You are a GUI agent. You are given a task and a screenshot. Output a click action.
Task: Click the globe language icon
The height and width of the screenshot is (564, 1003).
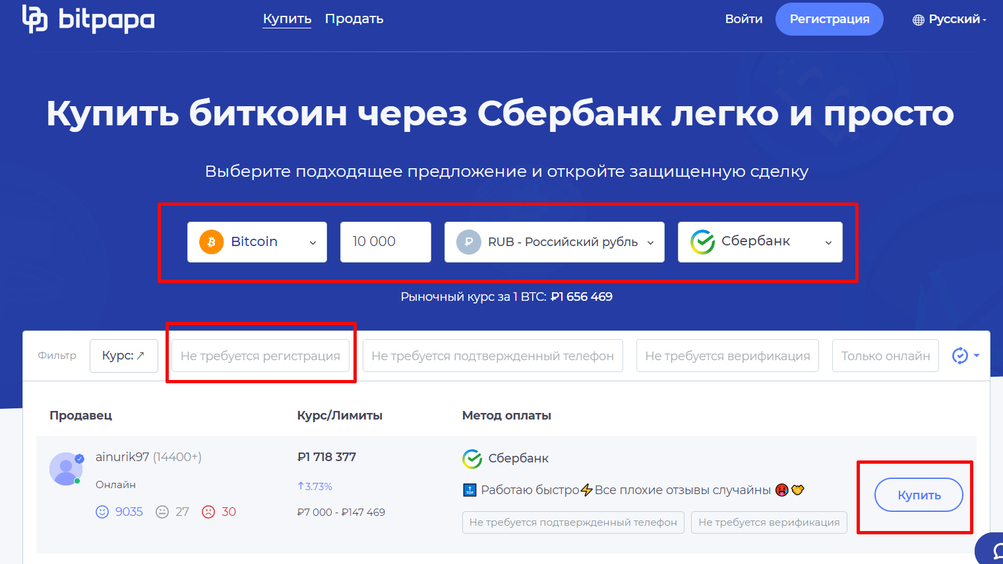918,20
